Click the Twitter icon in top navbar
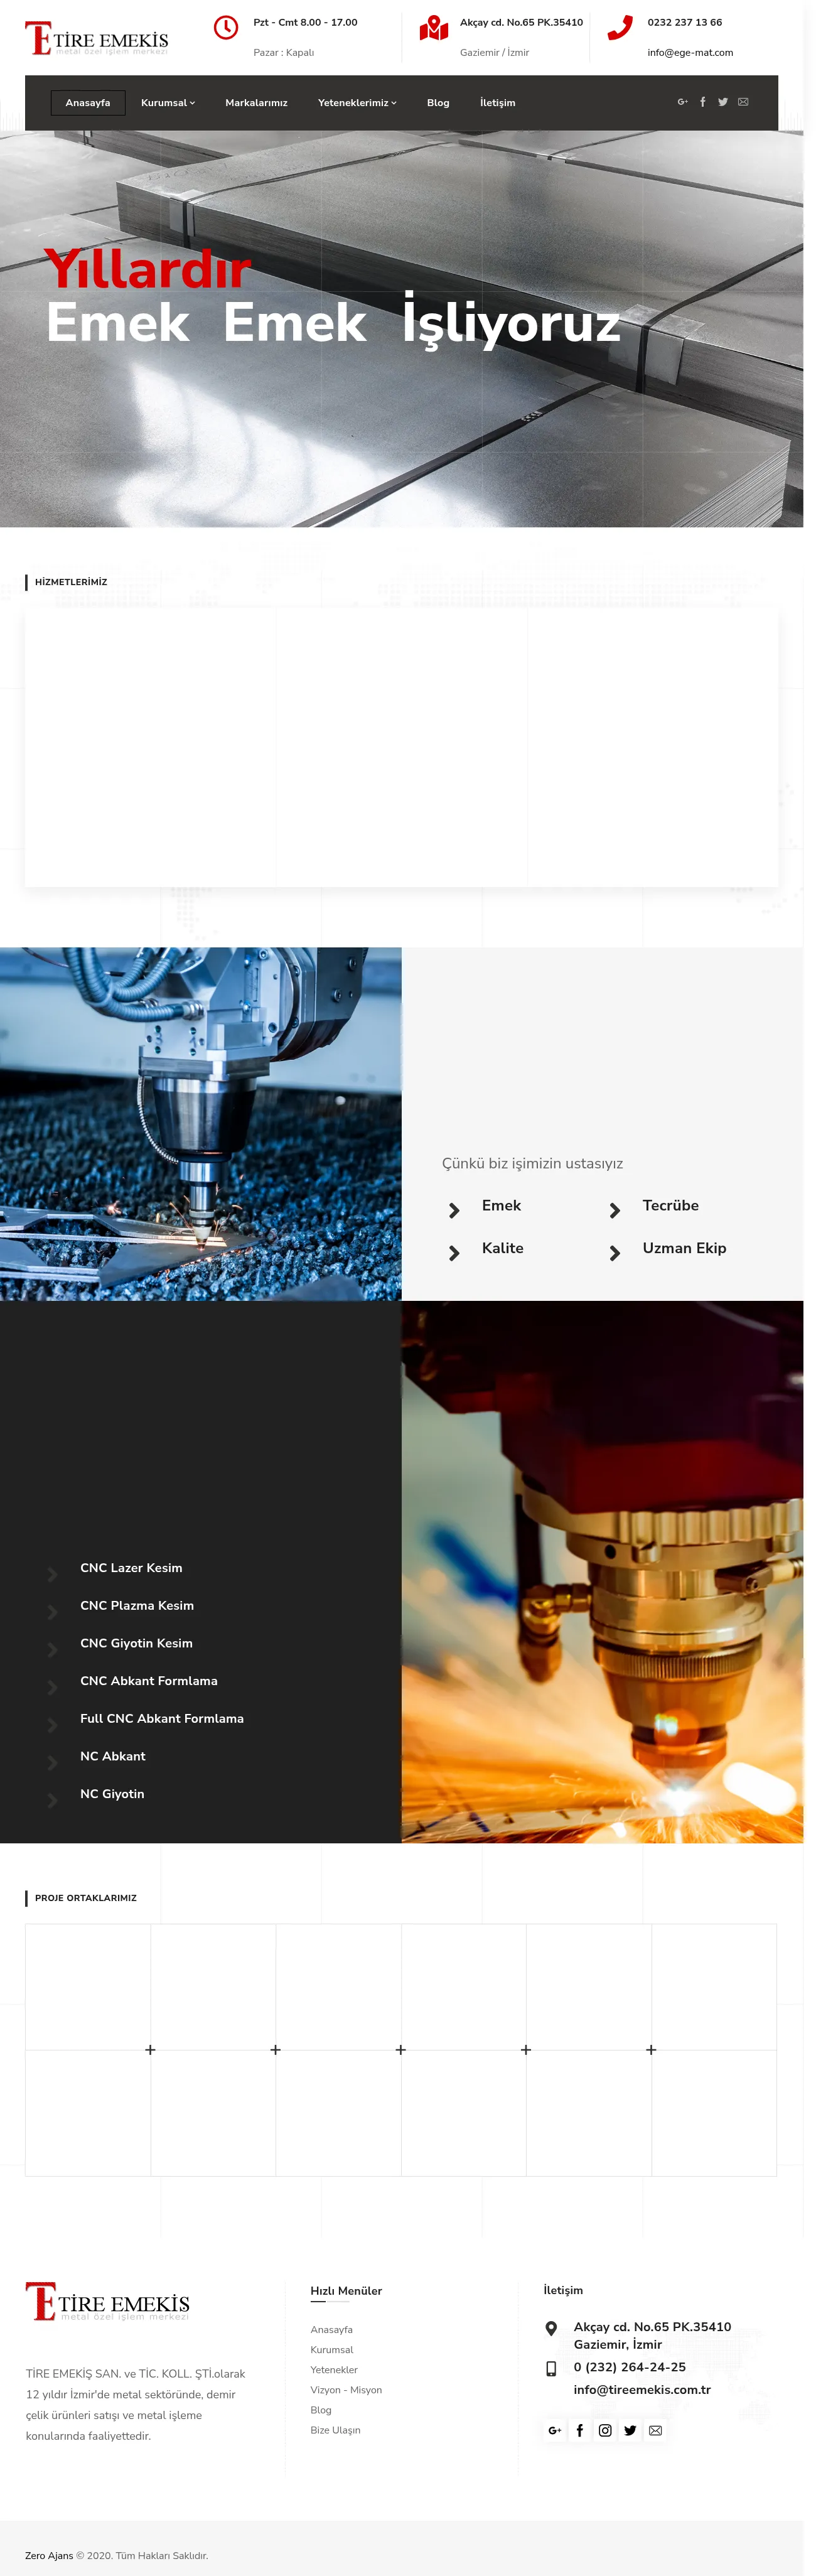Viewport: 816px width, 2576px height. point(722,102)
